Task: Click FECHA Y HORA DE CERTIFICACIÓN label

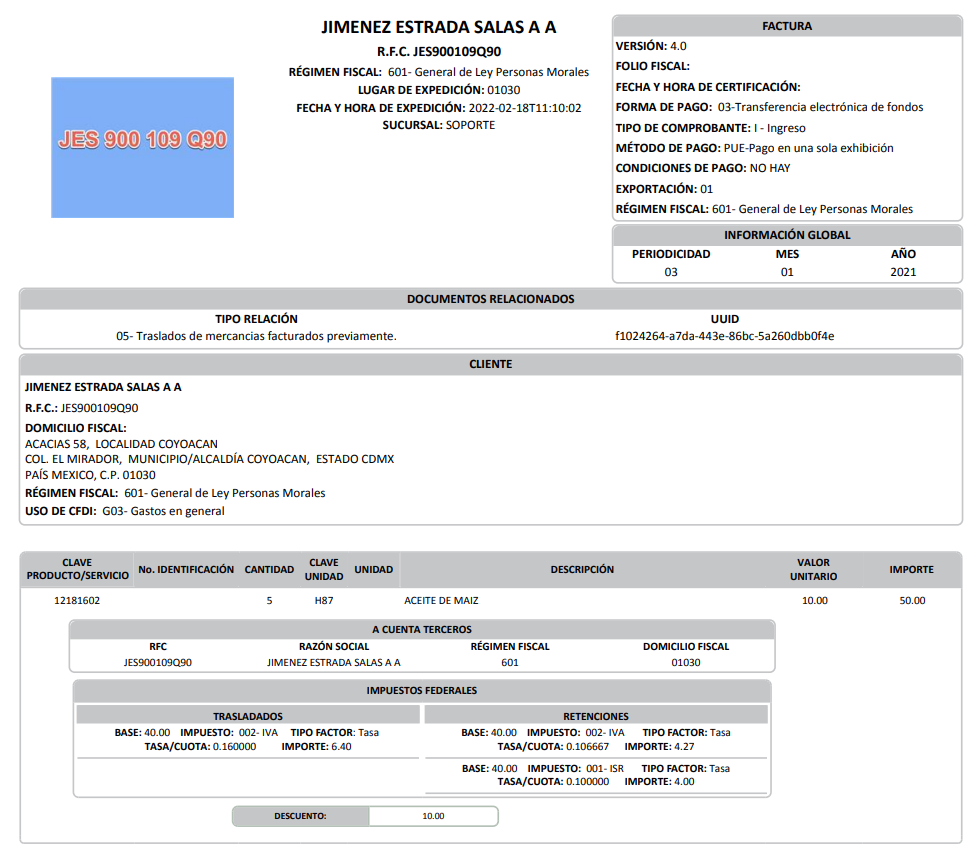Action: coord(708,87)
